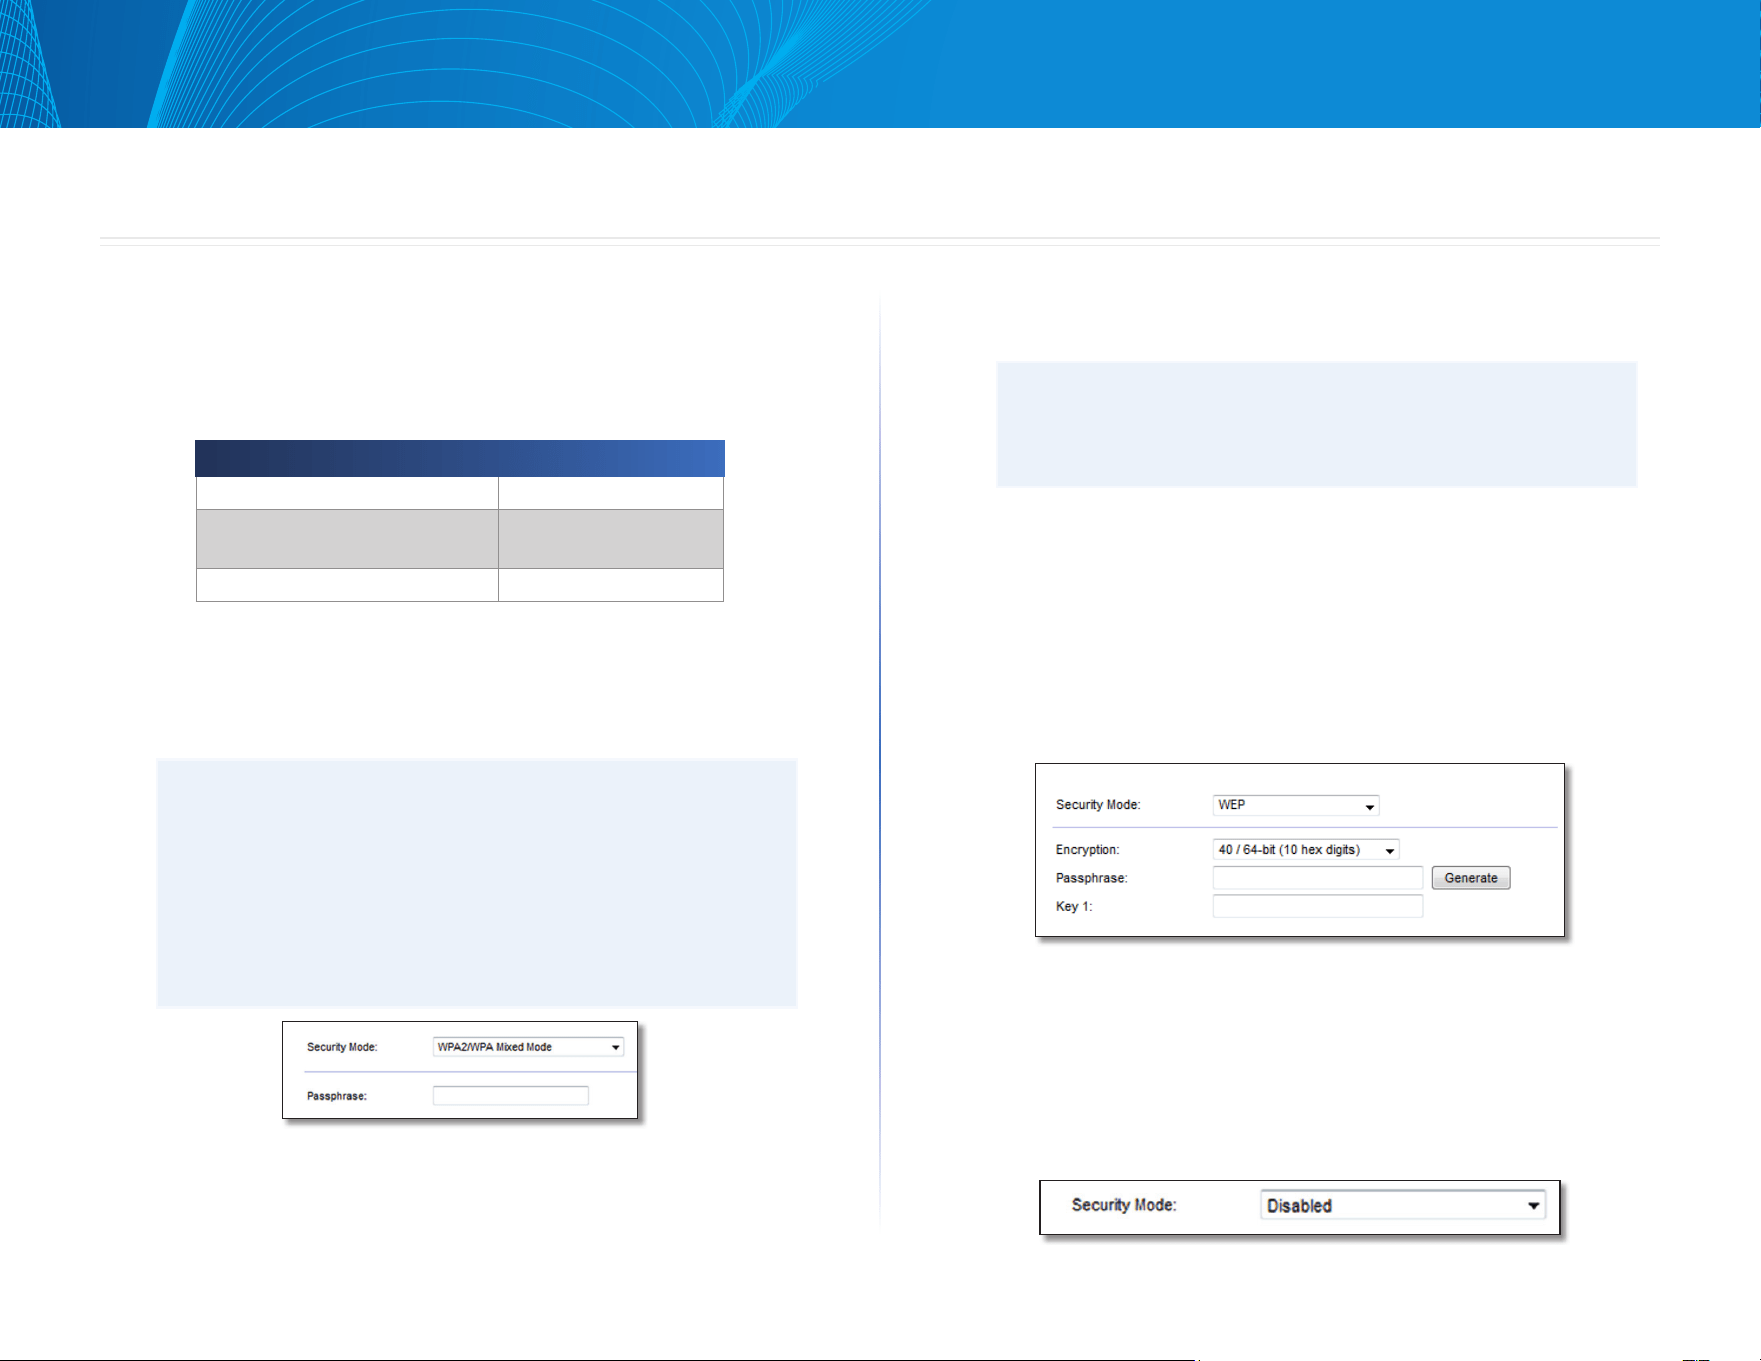Click the Passphrase field beside Generate

pyautogui.click(x=1317, y=878)
